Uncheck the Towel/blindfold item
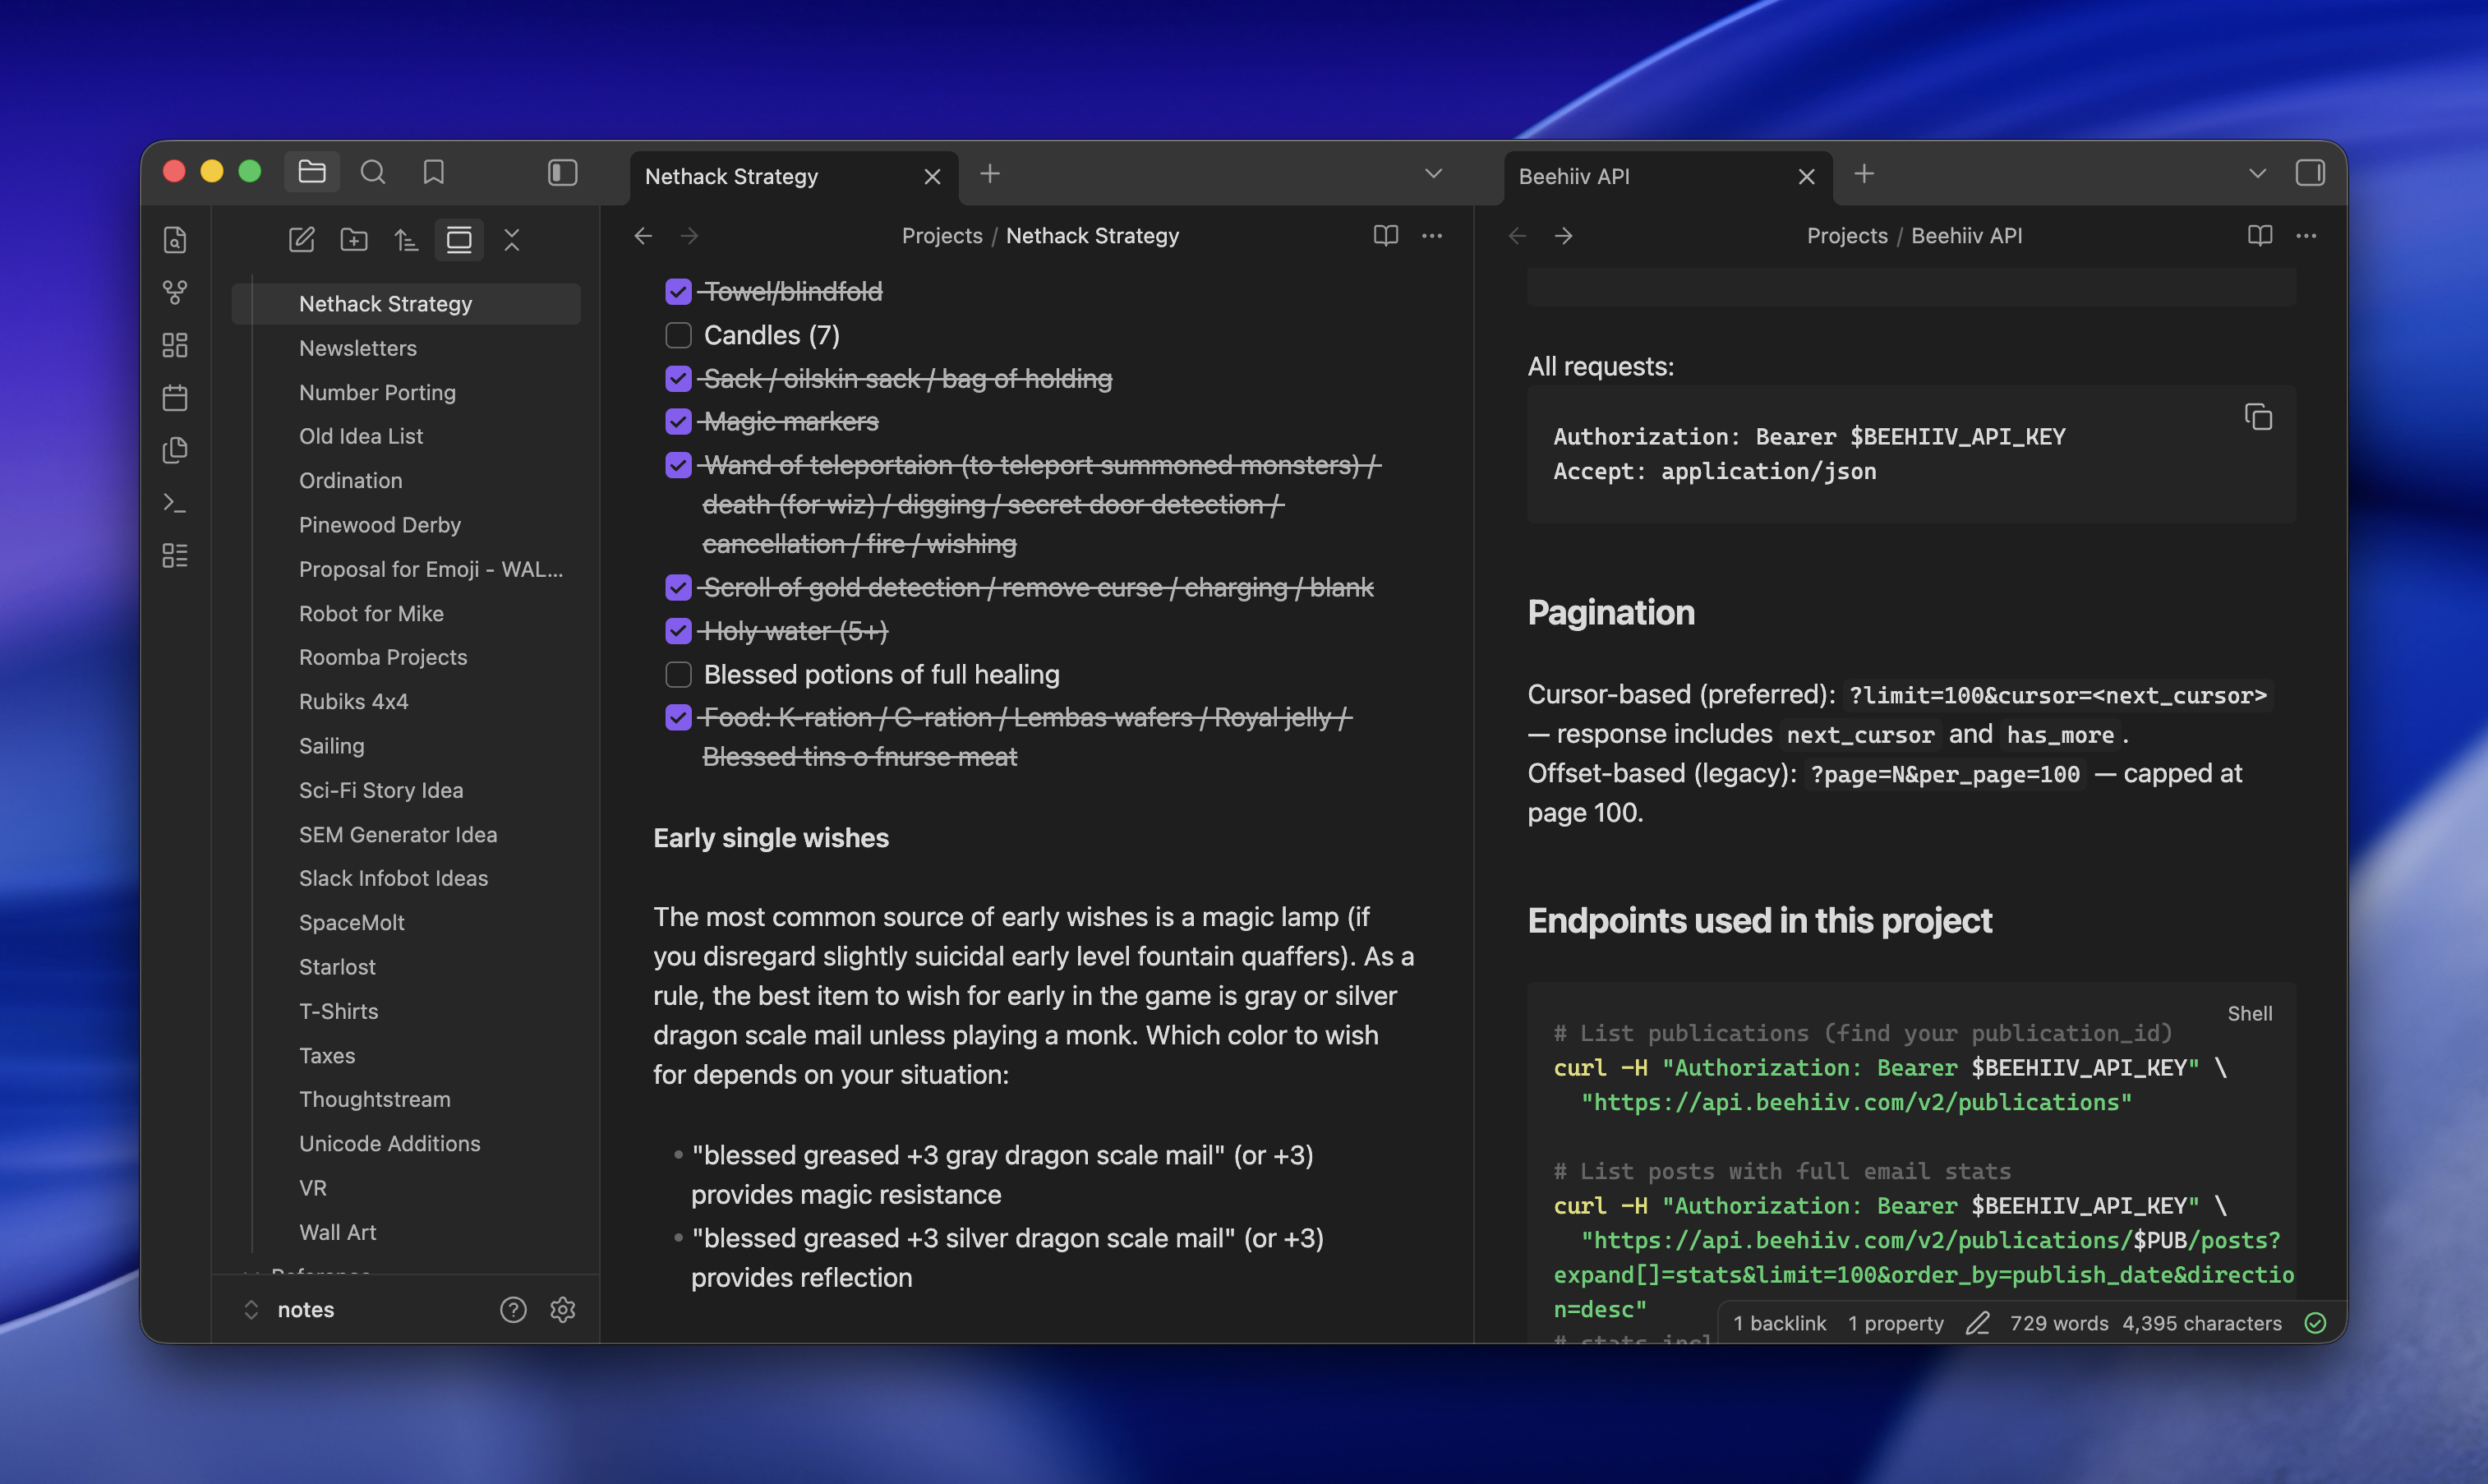The width and height of the screenshot is (2488, 1484). pos(678,292)
